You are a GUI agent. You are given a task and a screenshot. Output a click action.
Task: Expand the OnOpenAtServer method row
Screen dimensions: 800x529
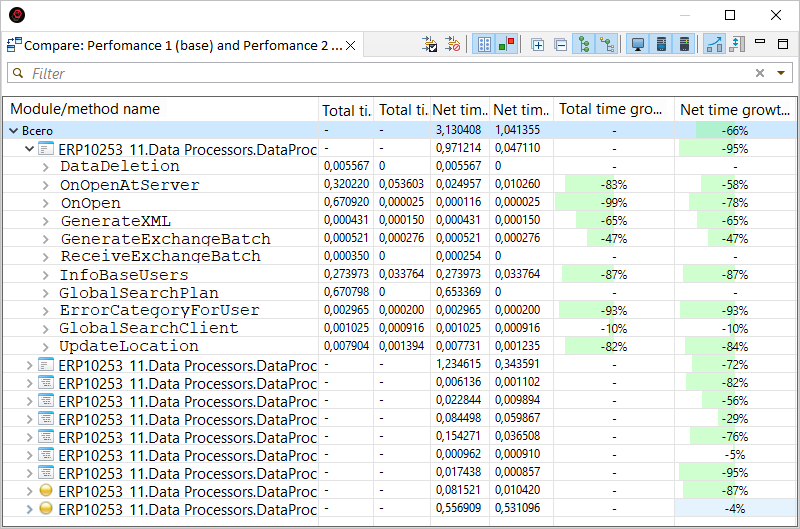click(45, 185)
